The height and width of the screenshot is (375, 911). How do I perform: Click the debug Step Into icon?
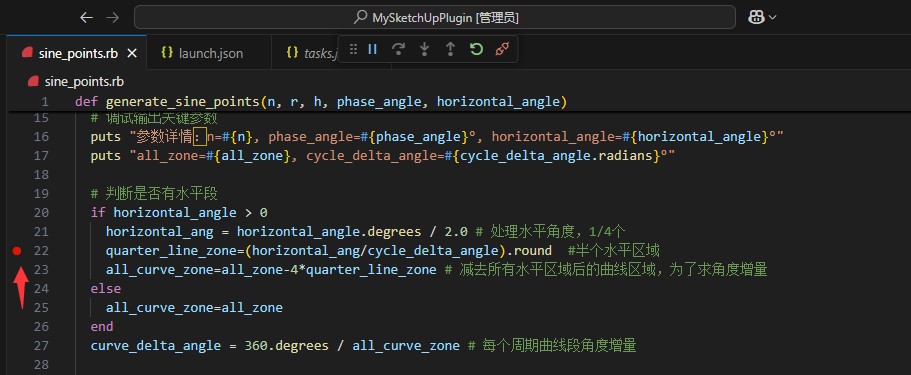(x=424, y=49)
